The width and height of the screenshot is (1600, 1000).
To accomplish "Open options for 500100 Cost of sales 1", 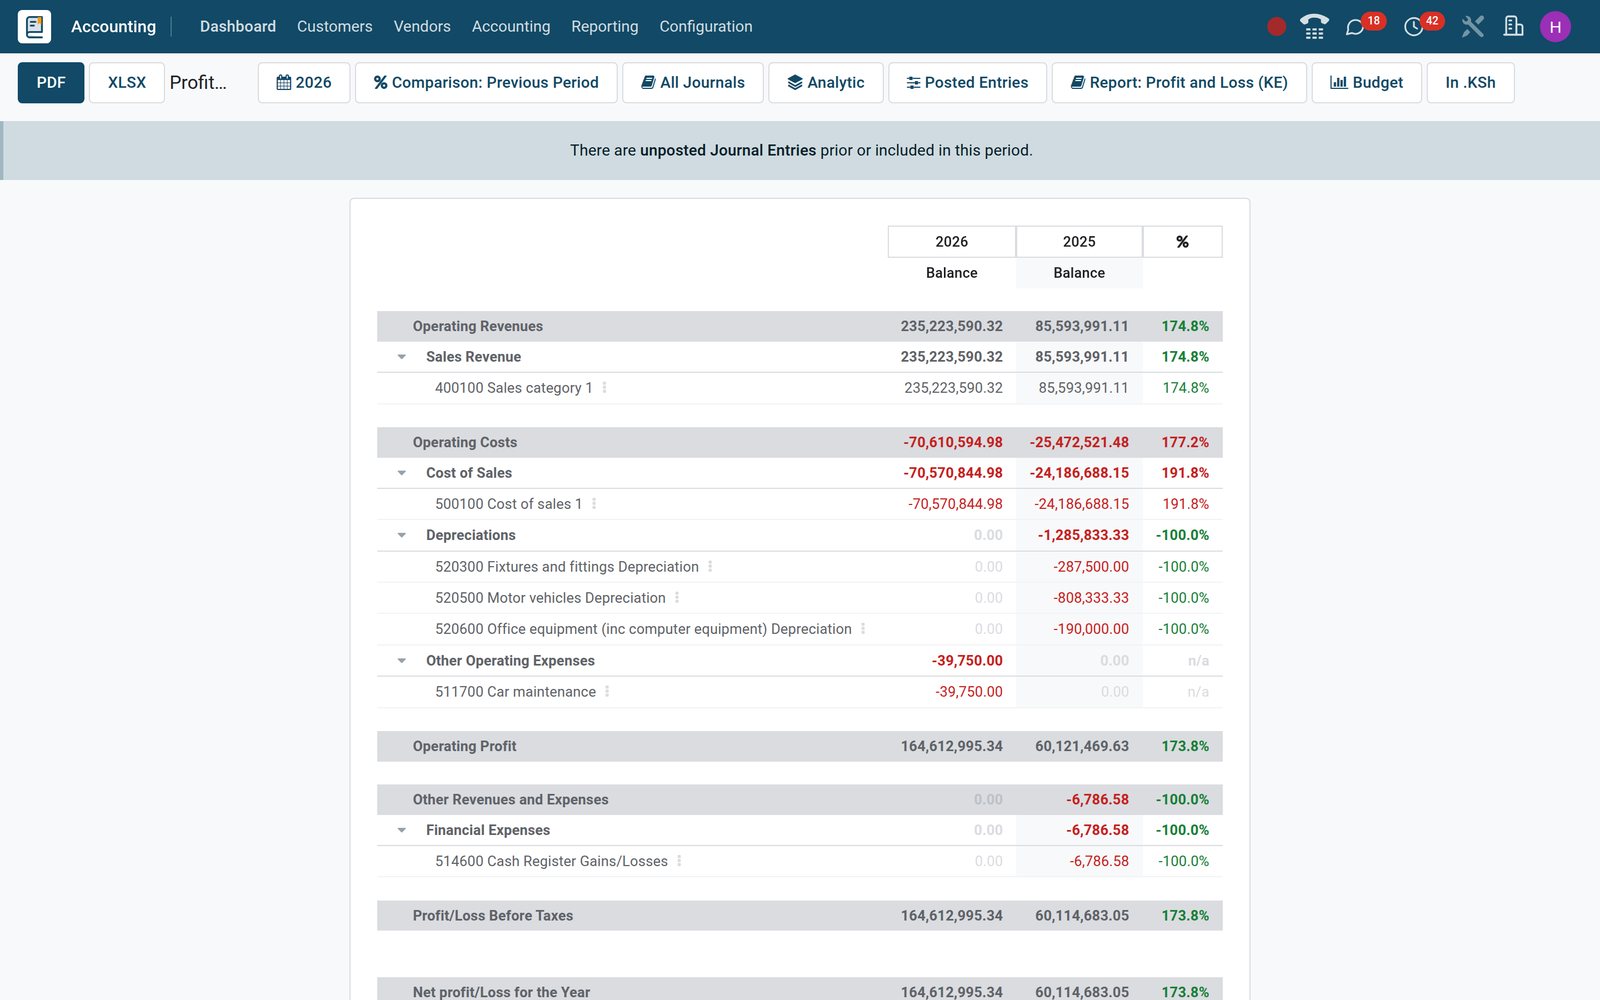I will tap(594, 504).
